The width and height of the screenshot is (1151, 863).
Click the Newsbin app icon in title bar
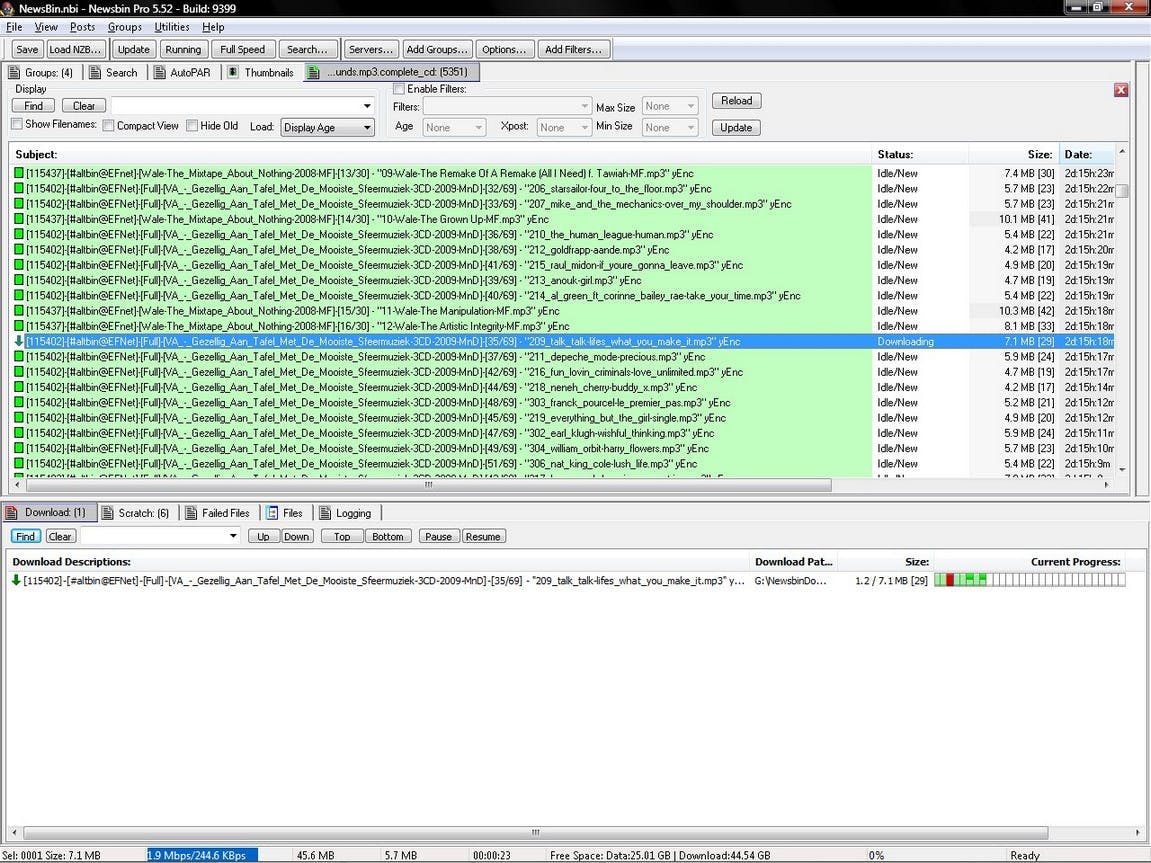(8, 8)
